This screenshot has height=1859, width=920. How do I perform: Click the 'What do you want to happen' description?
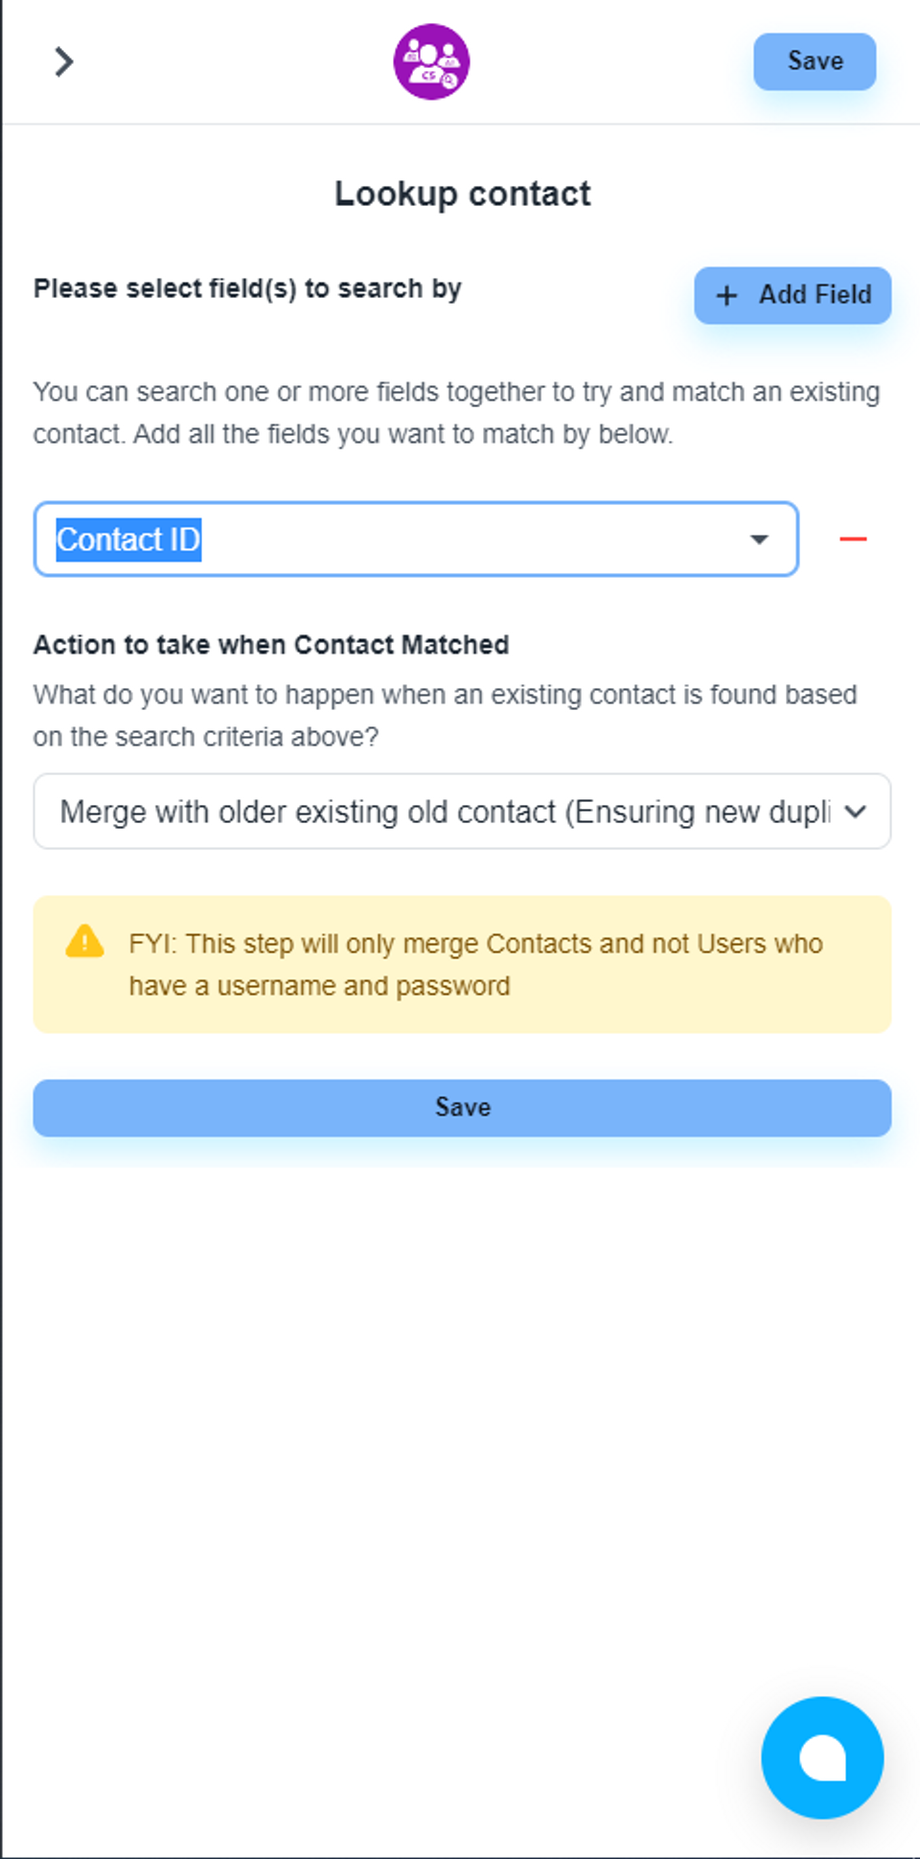[x=445, y=715]
